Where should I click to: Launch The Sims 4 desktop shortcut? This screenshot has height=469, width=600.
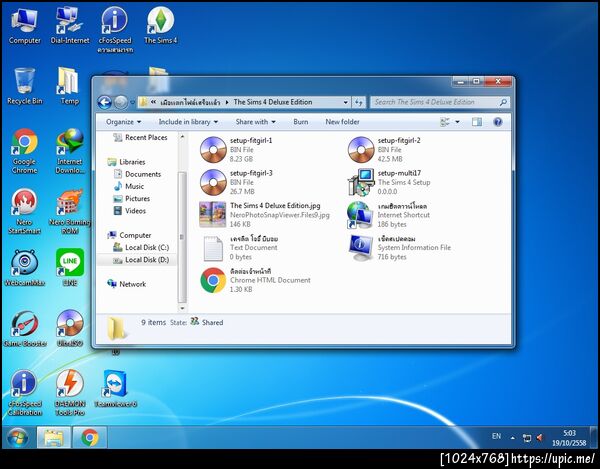[x=161, y=27]
